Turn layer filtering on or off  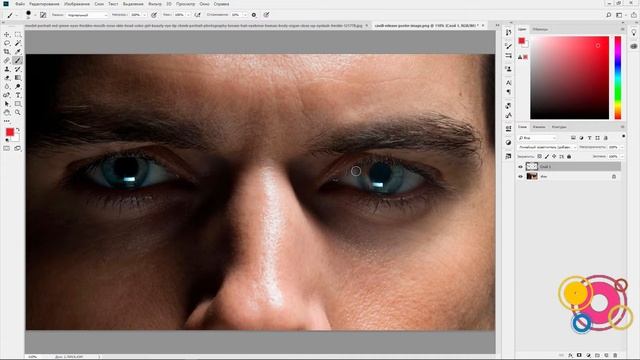(x=623, y=137)
